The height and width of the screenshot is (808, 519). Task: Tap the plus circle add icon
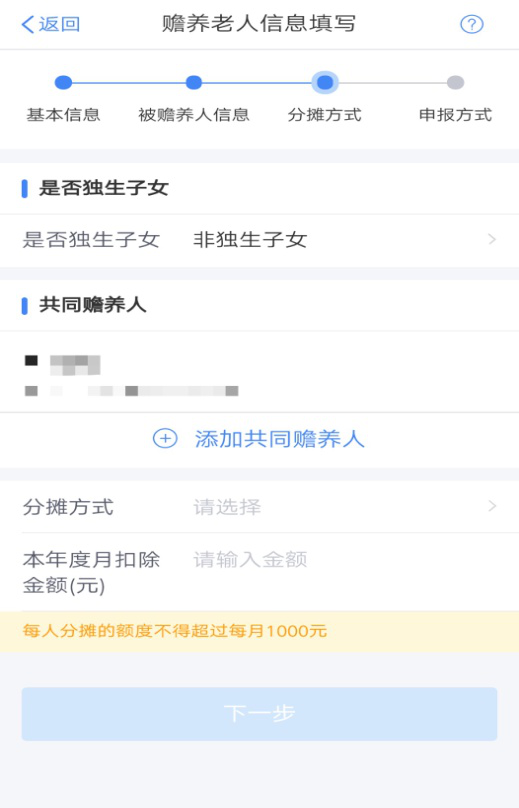165,439
